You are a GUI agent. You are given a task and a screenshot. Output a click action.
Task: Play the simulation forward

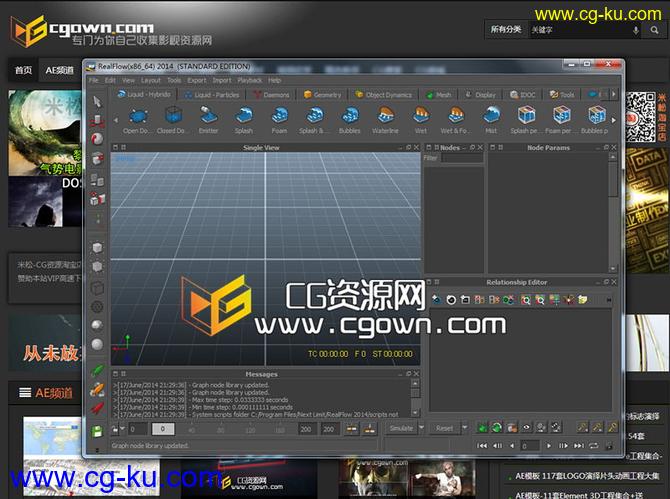[x=549, y=446]
